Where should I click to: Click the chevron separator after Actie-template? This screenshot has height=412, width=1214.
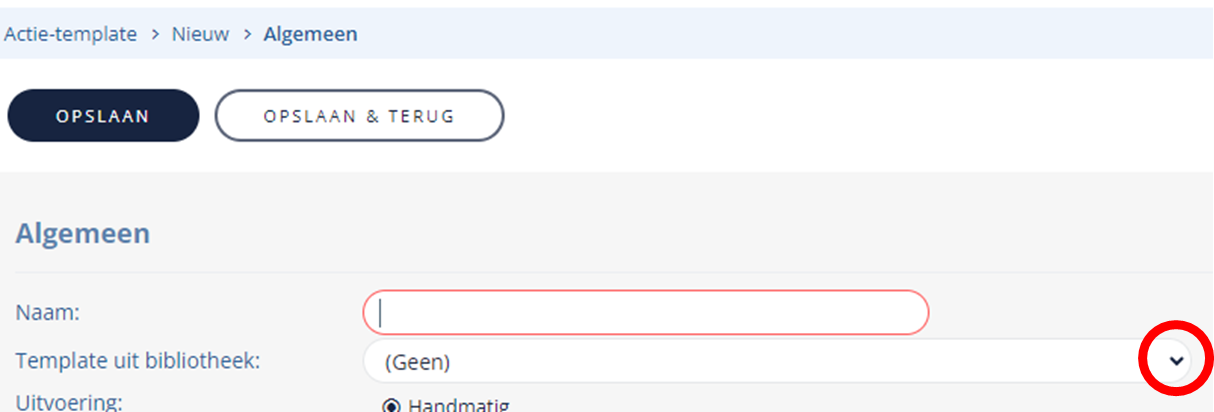coord(155,34)
